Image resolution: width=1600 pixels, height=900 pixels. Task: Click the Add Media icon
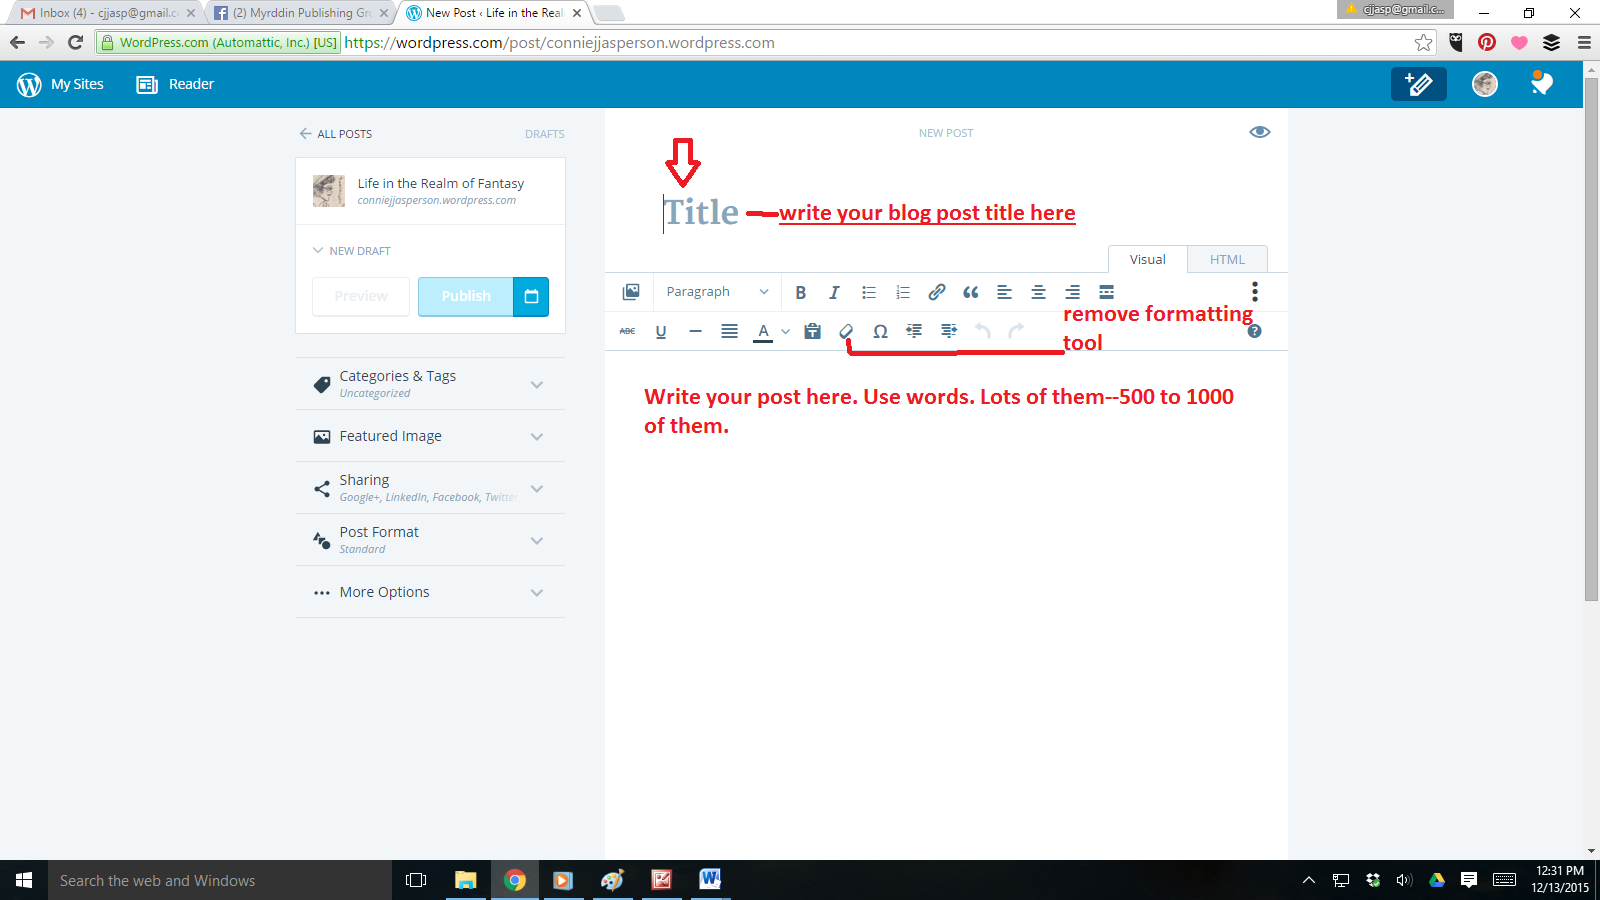[x=631, y=292]
